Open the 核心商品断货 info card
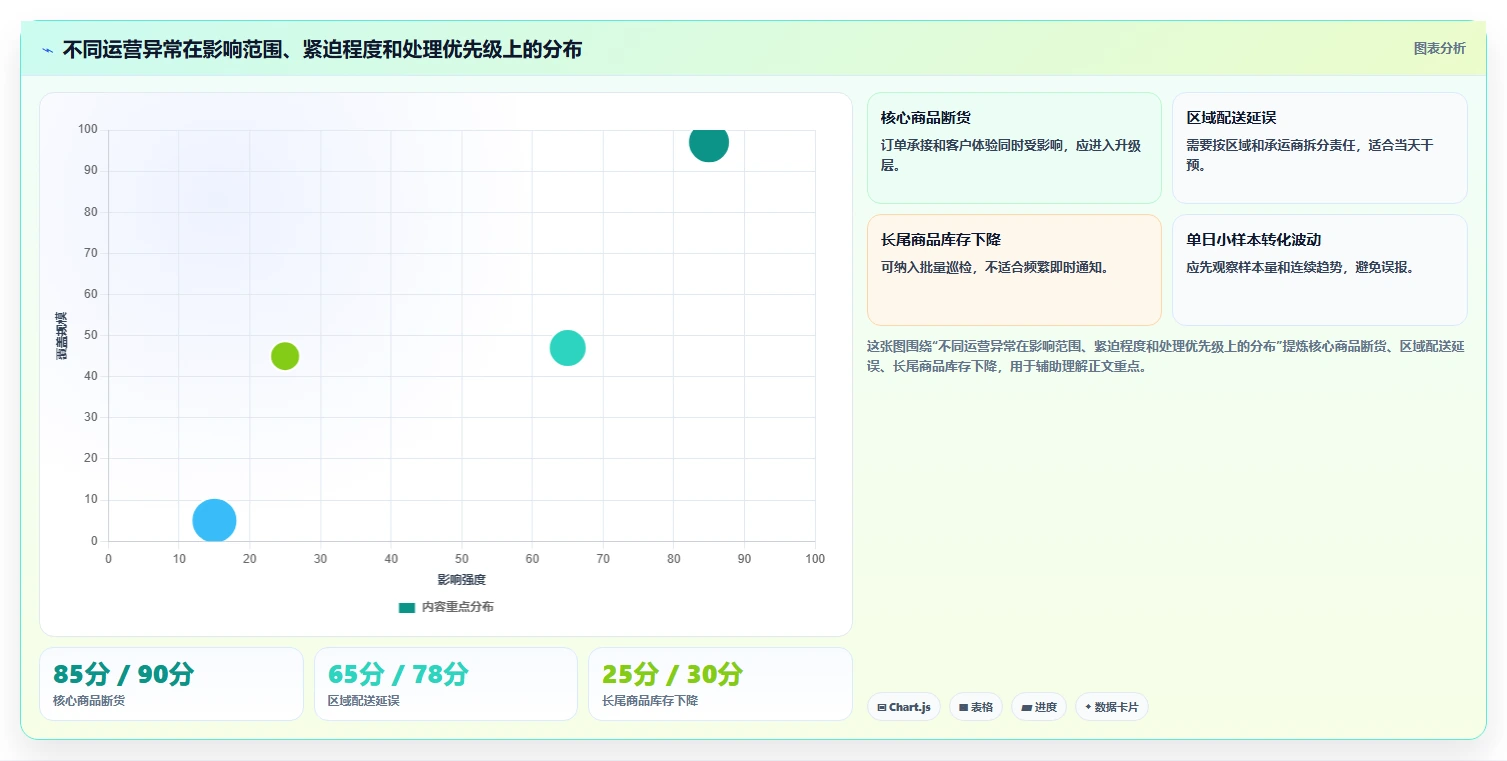The image size is (1507, 761). point(1014,148)
